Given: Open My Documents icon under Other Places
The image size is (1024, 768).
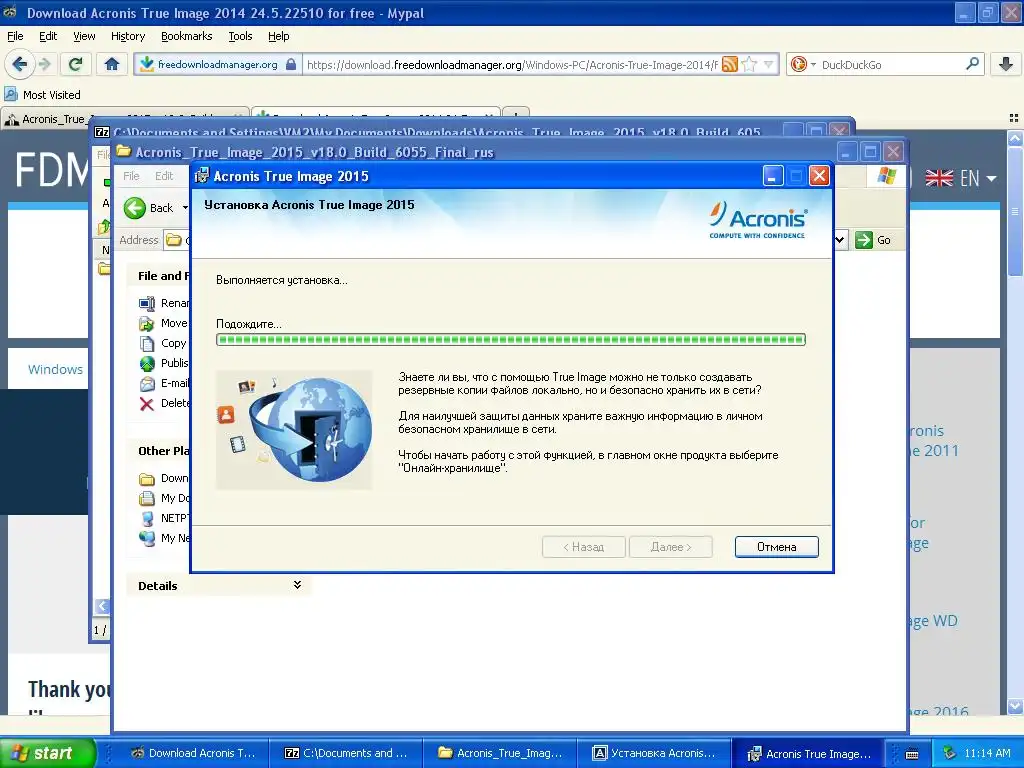Looking at the screenshot, I should 147,498.
